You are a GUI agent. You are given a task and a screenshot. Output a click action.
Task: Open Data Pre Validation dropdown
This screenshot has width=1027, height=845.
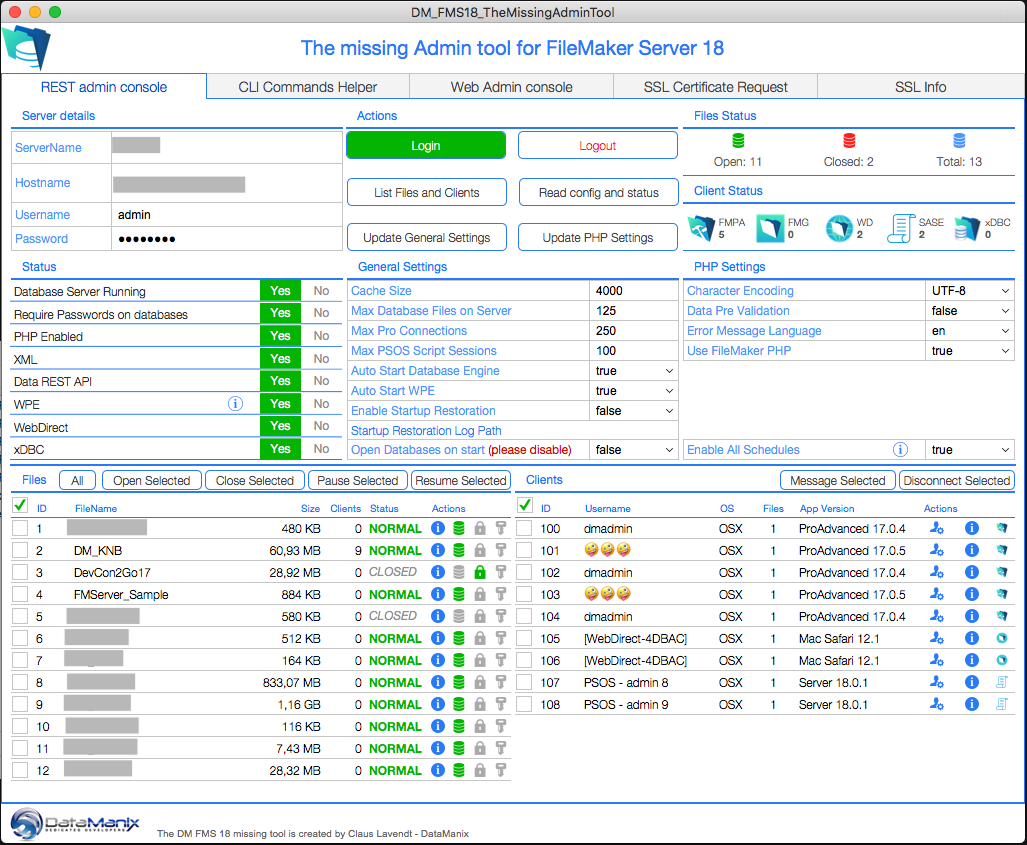[970, 310]
